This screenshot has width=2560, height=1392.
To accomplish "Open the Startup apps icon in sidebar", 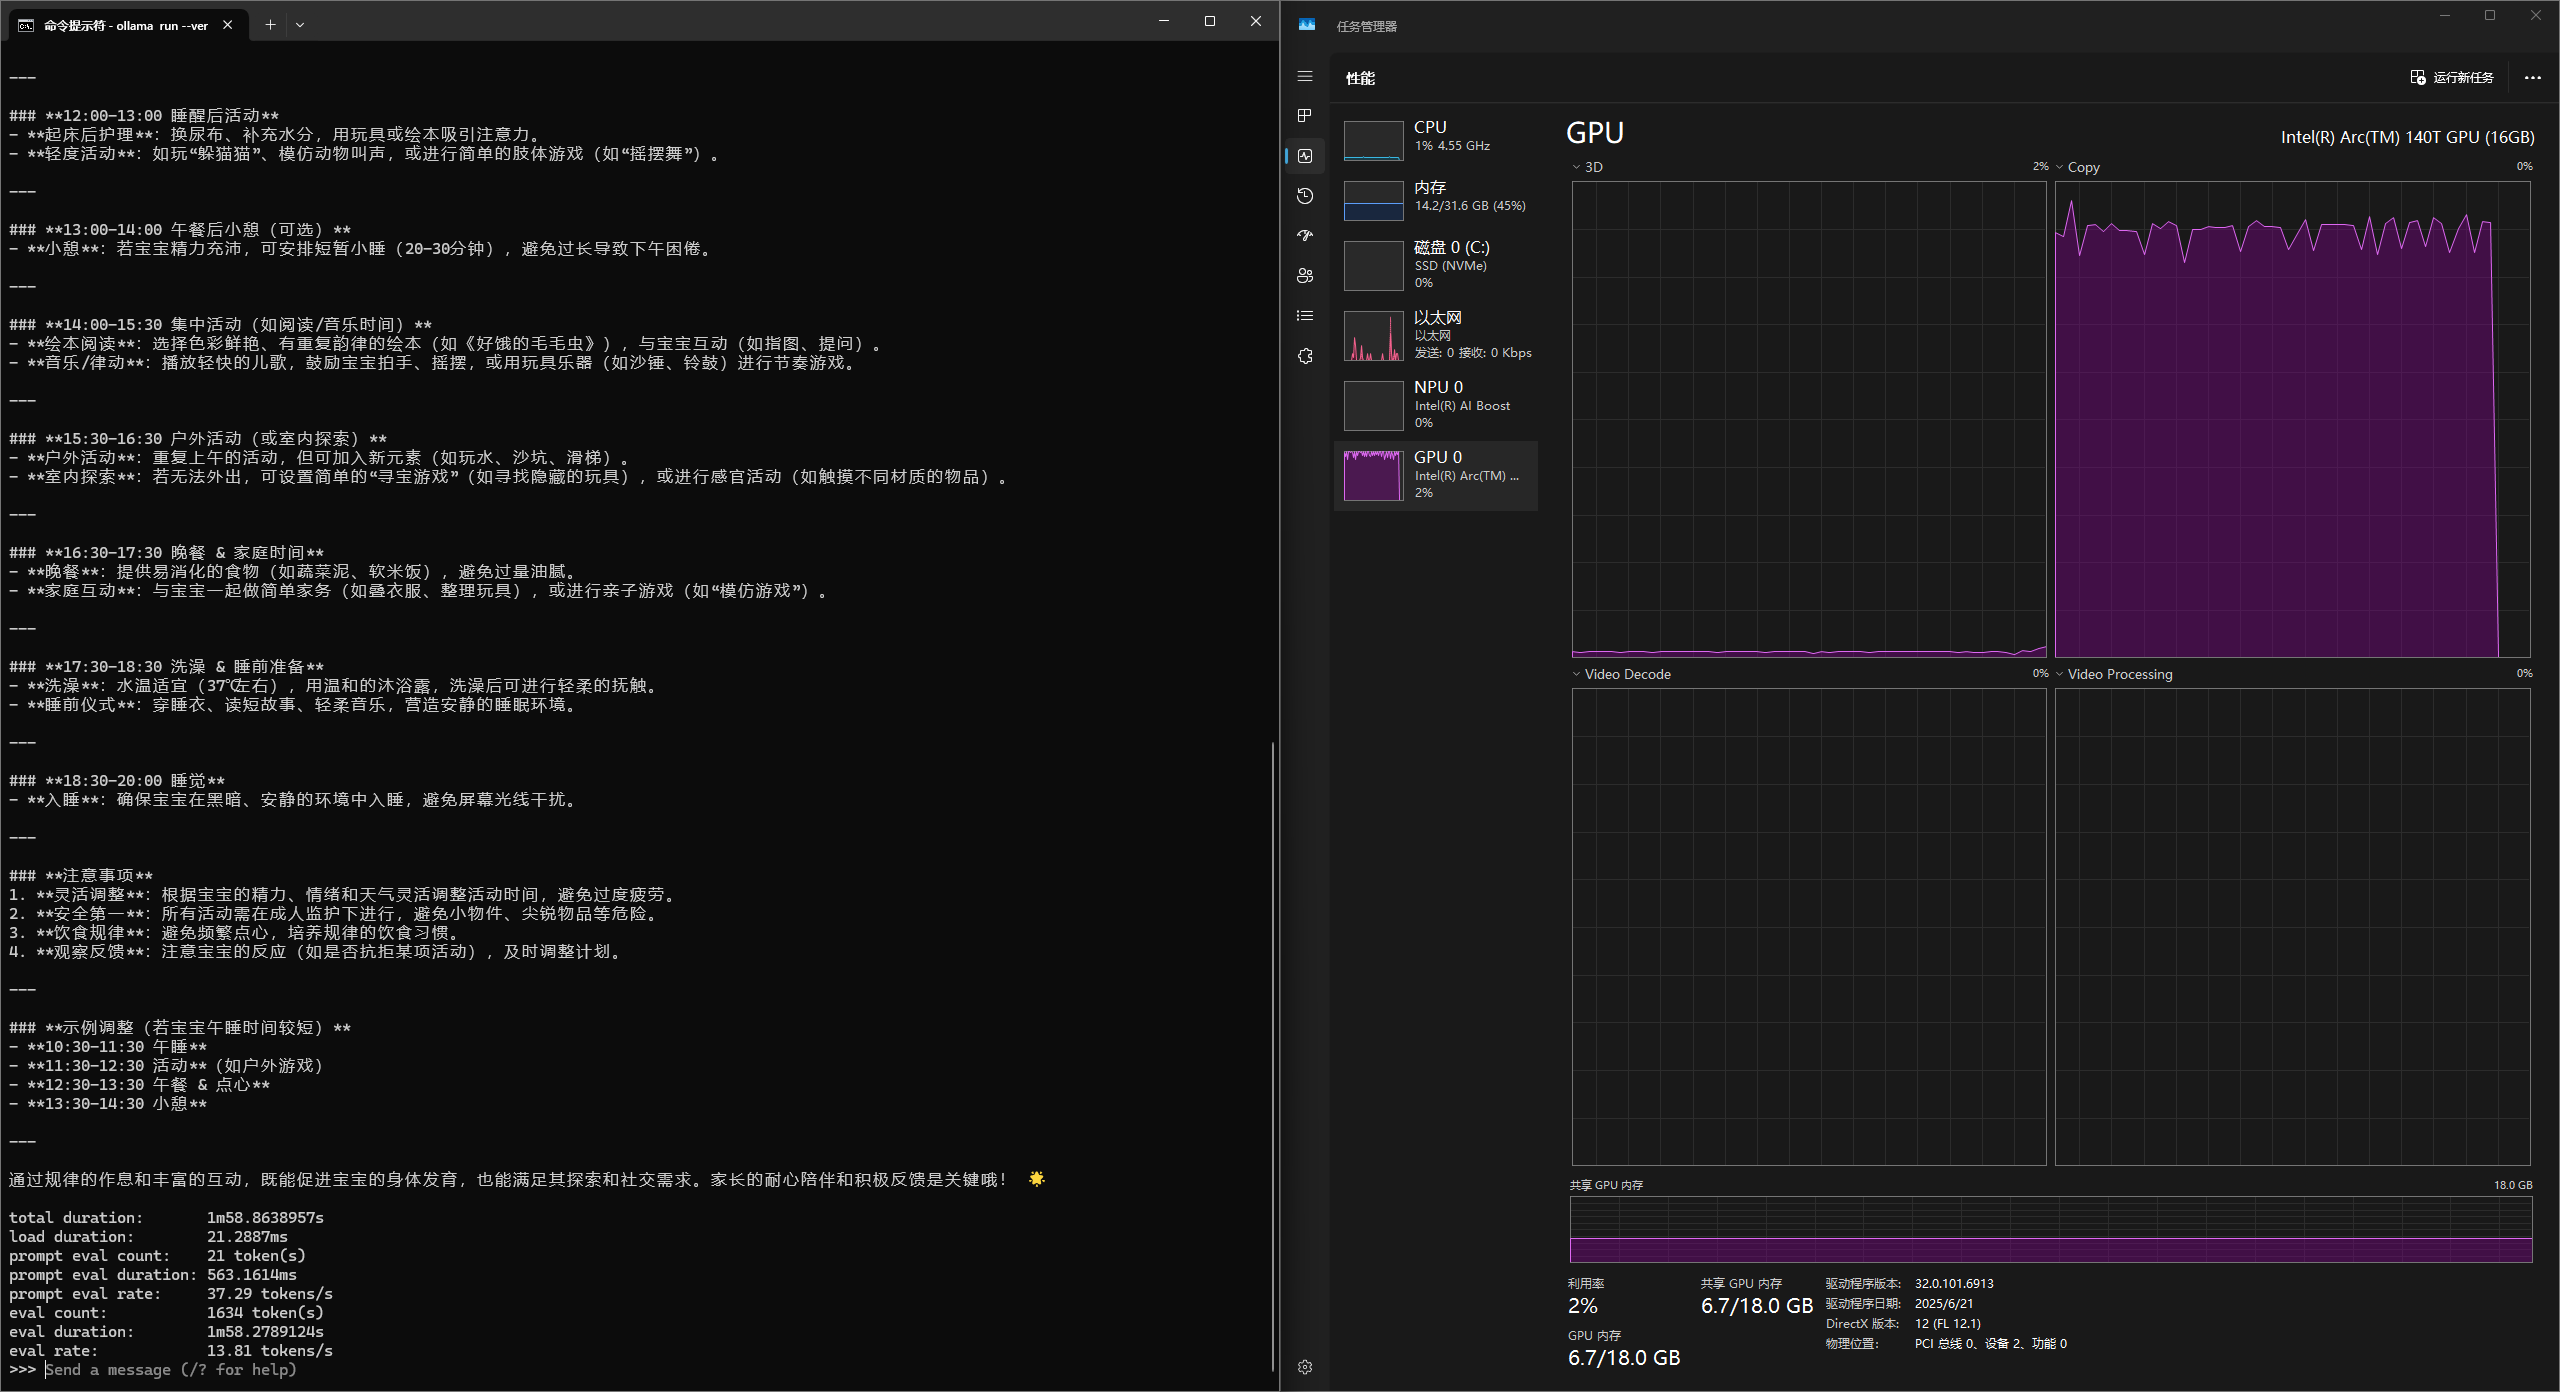I will (x=1305, y=236).
